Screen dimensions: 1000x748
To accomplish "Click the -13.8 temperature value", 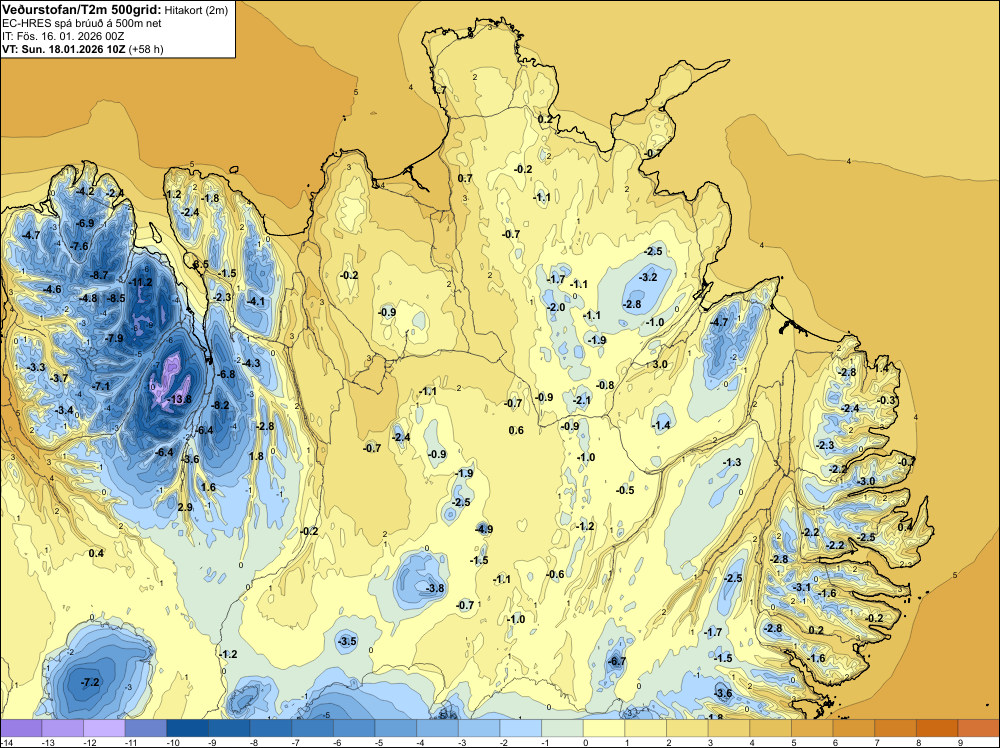I will point(178,399).
